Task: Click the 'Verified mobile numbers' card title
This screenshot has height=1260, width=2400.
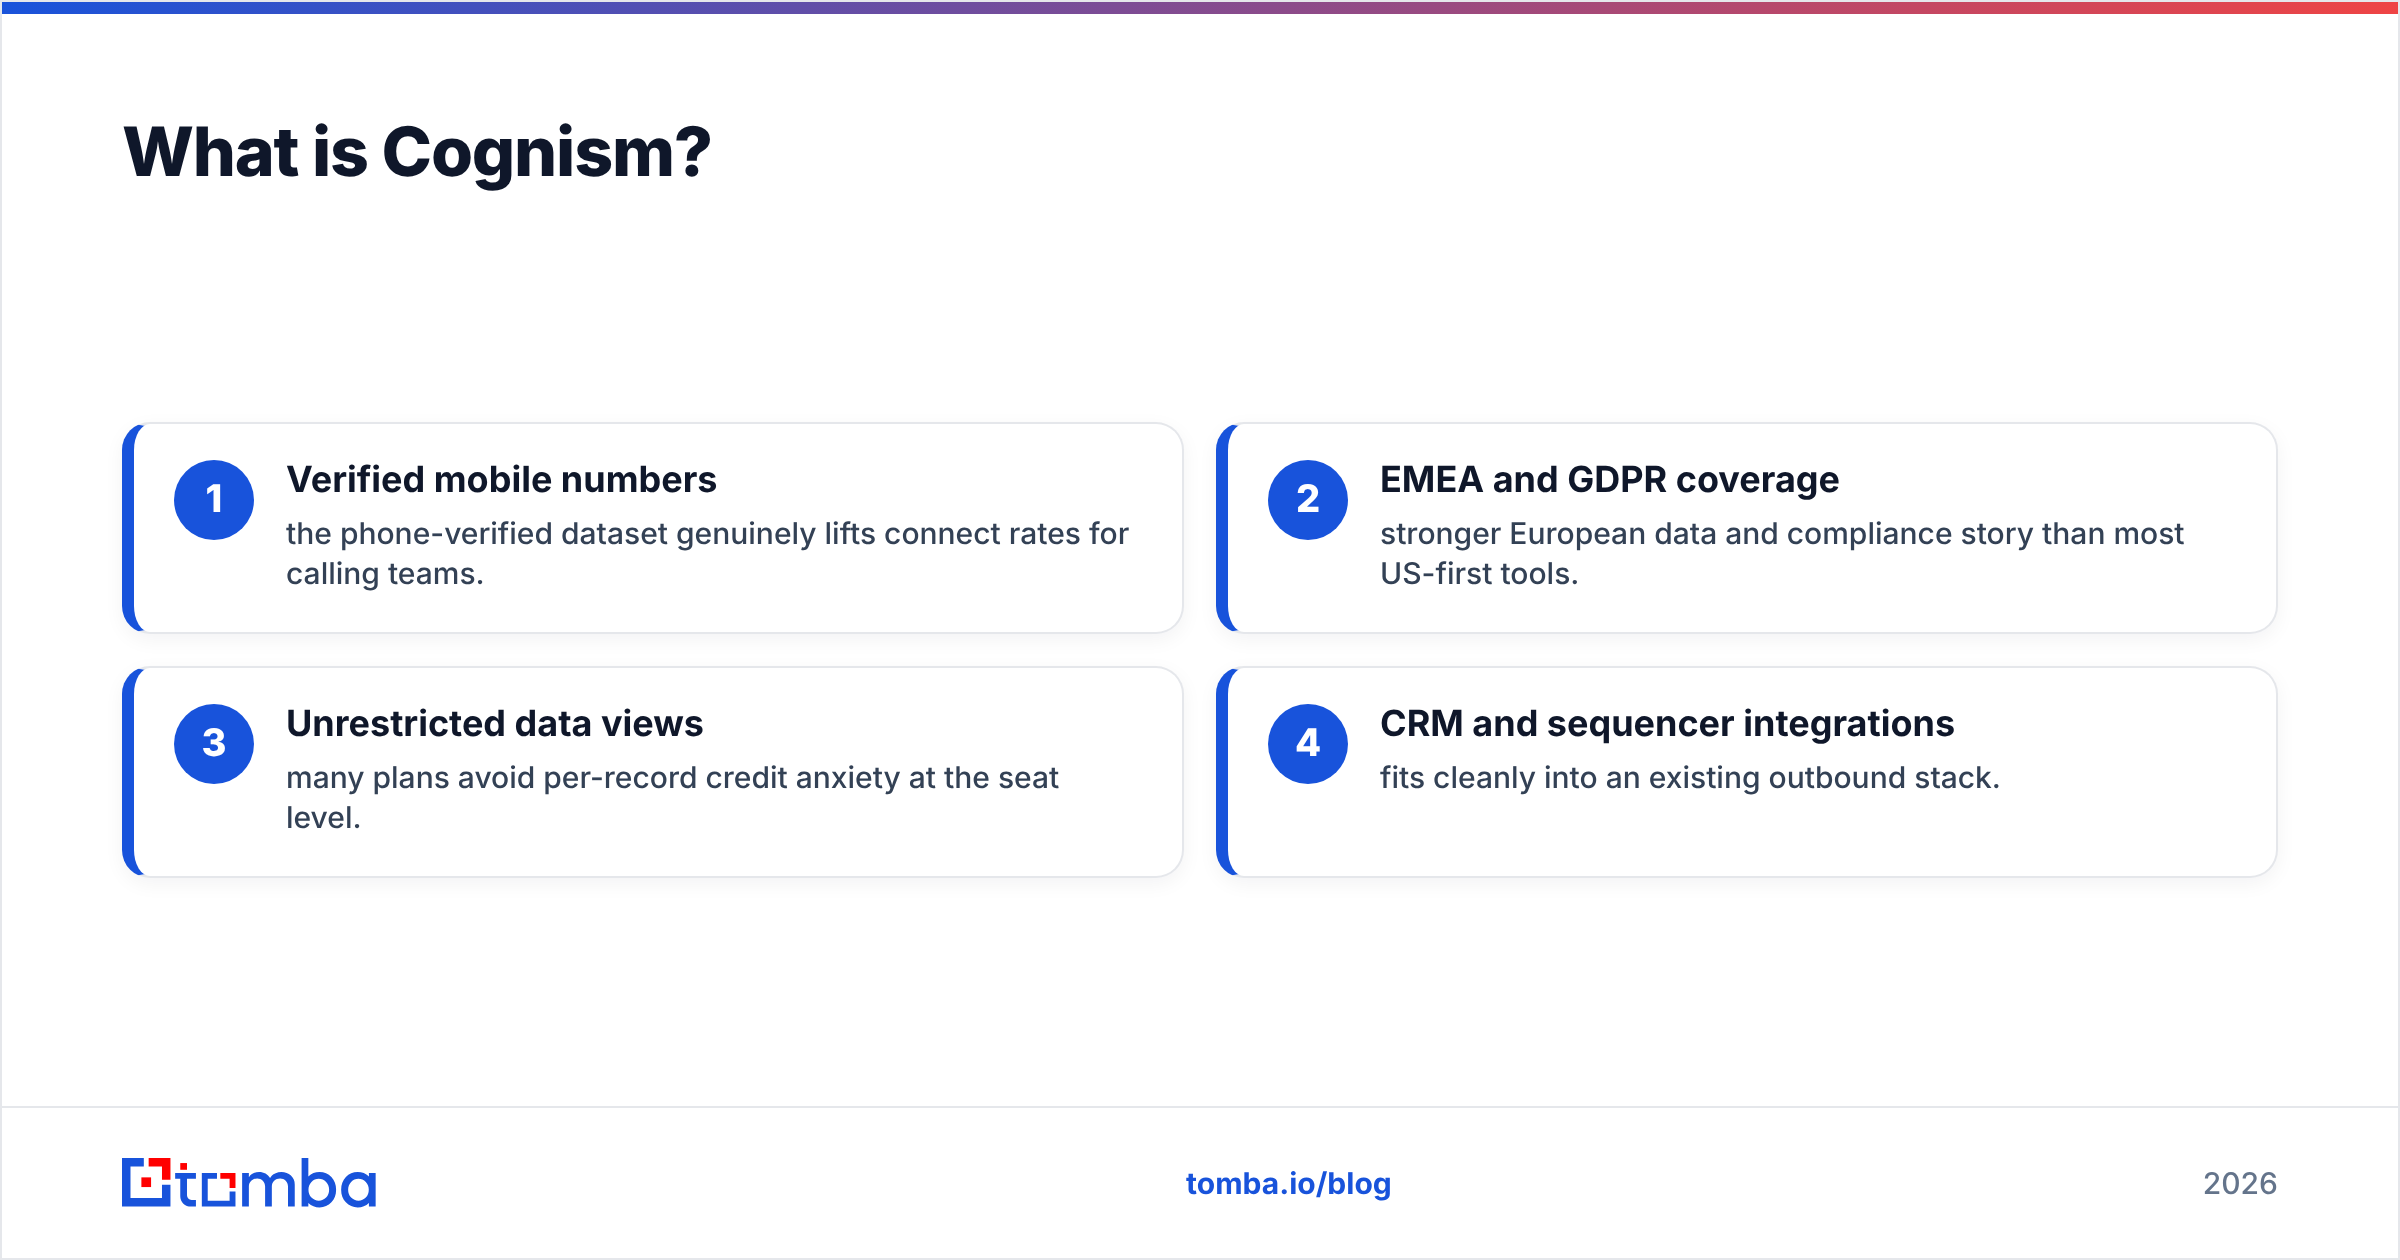Action: [x=501, y=480]
